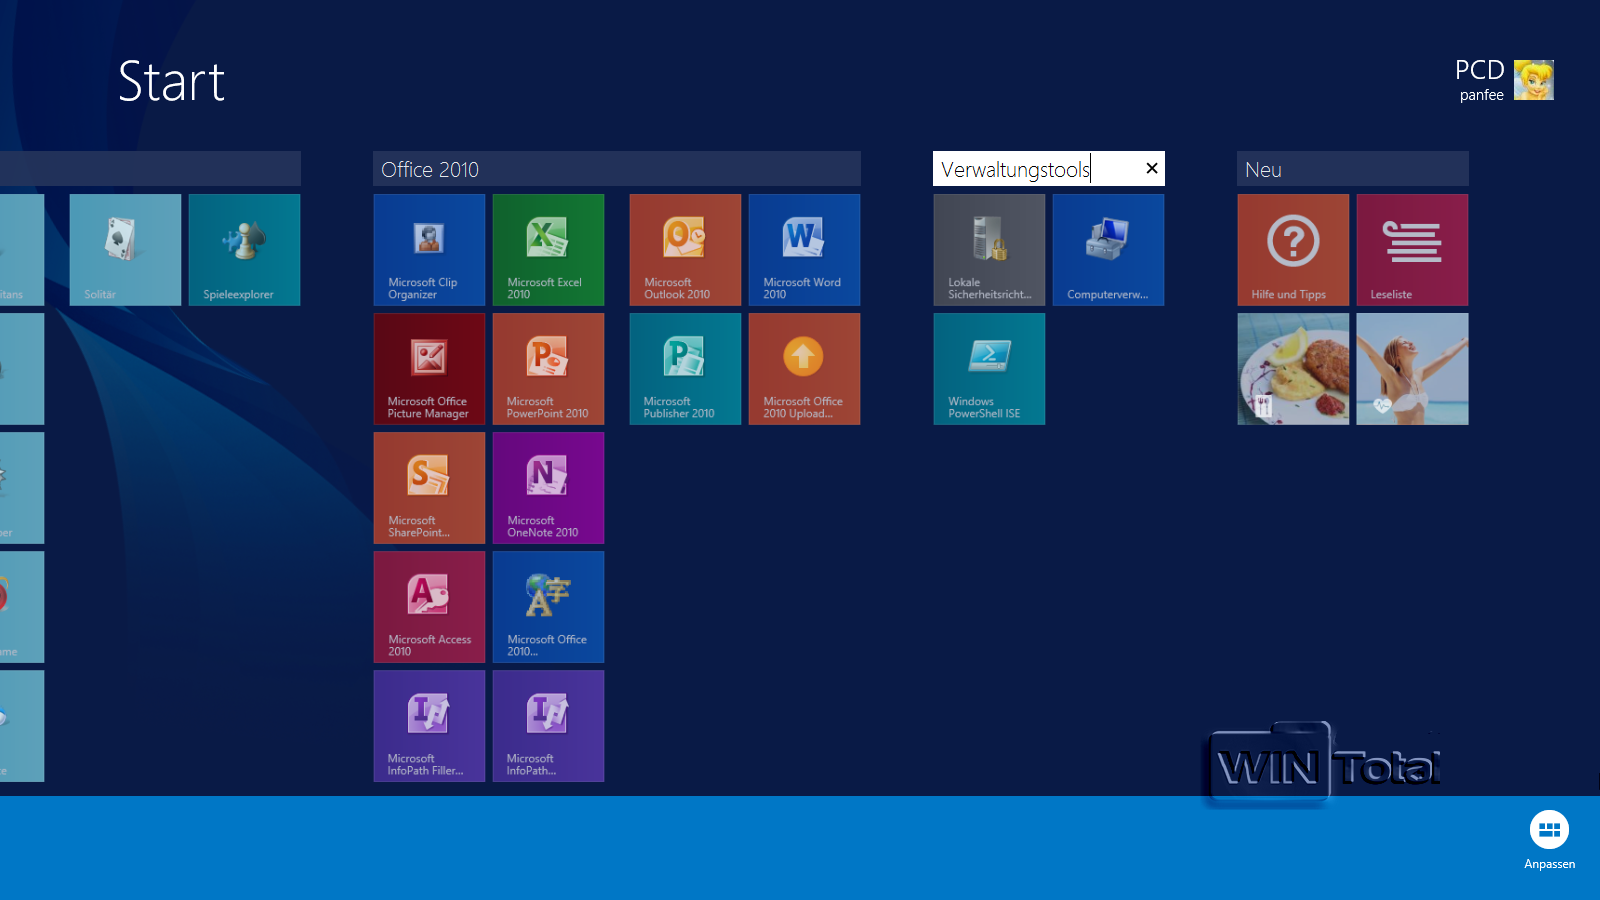
Task: Open Microsoft Office Picture Manager
Action: 429,369
